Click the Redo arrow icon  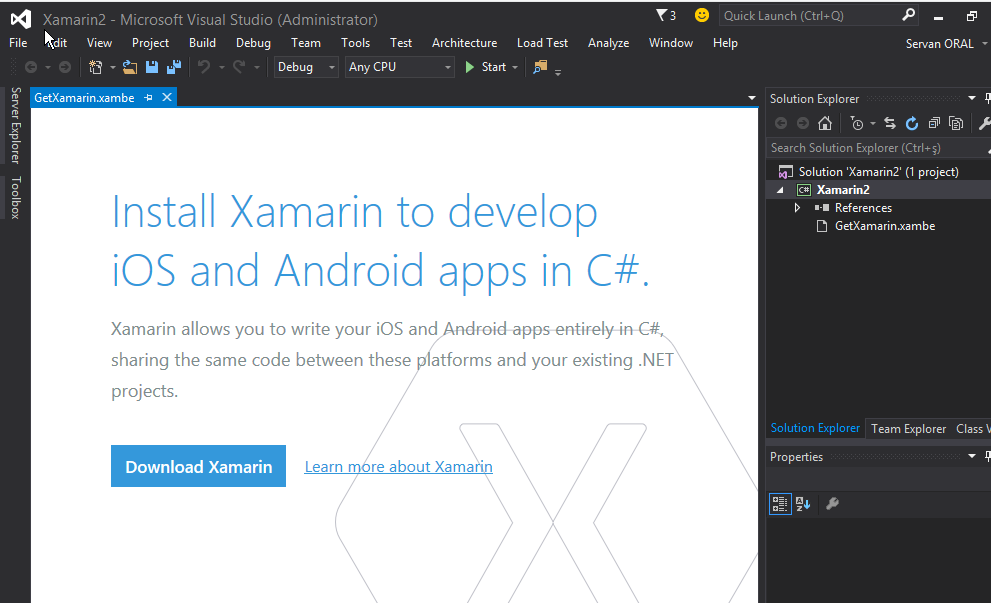tap(239, 66)
